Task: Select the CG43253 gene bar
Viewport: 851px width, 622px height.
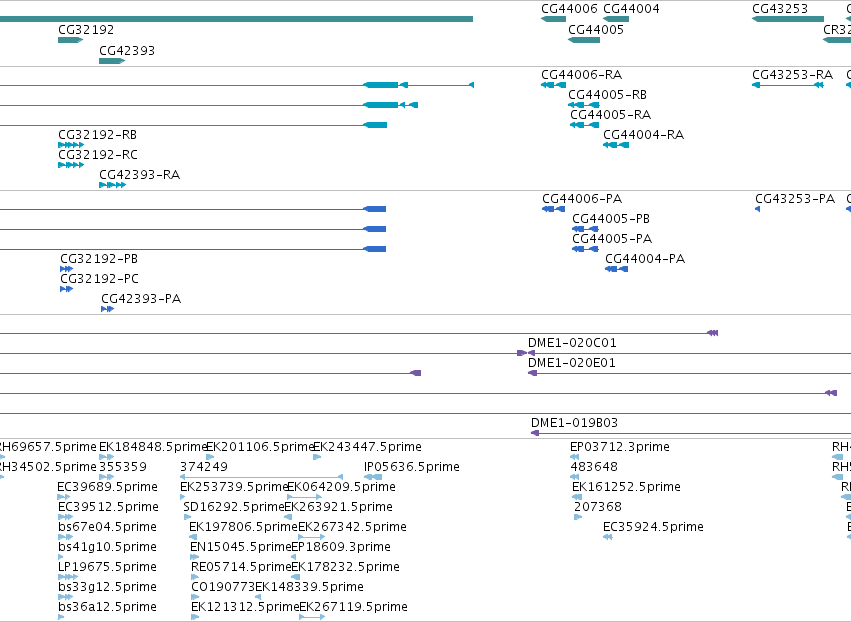Action: click(788, 19)
